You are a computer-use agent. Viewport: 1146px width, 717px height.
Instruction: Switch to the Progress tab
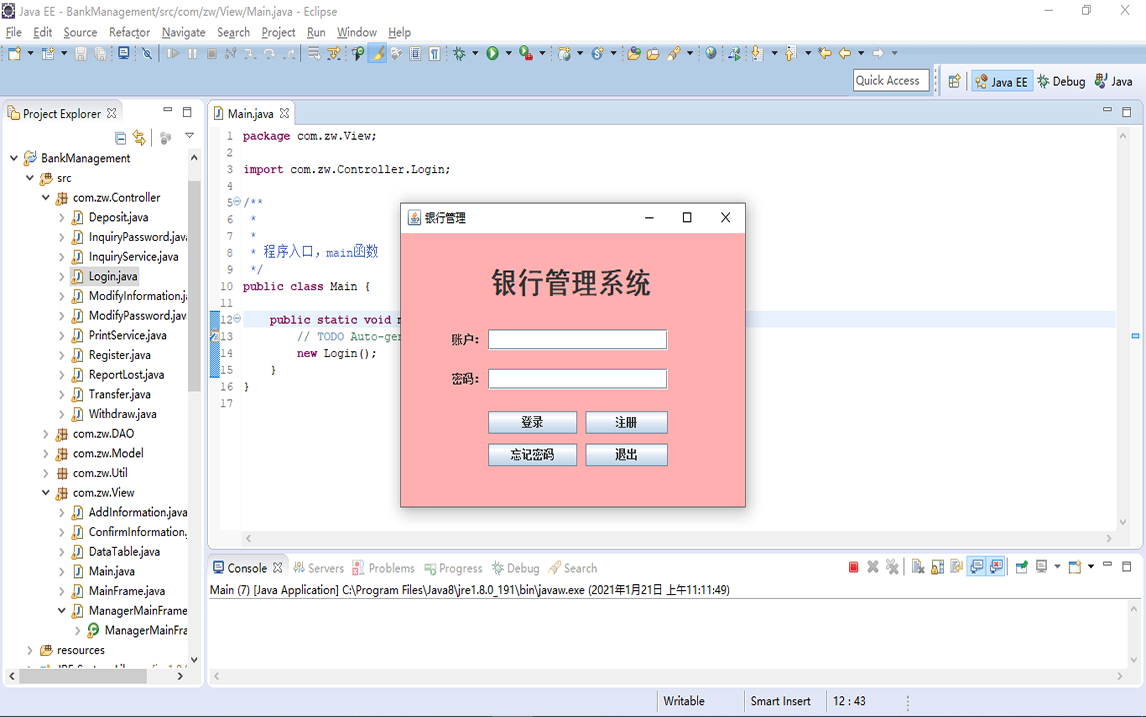pos(453,568)
